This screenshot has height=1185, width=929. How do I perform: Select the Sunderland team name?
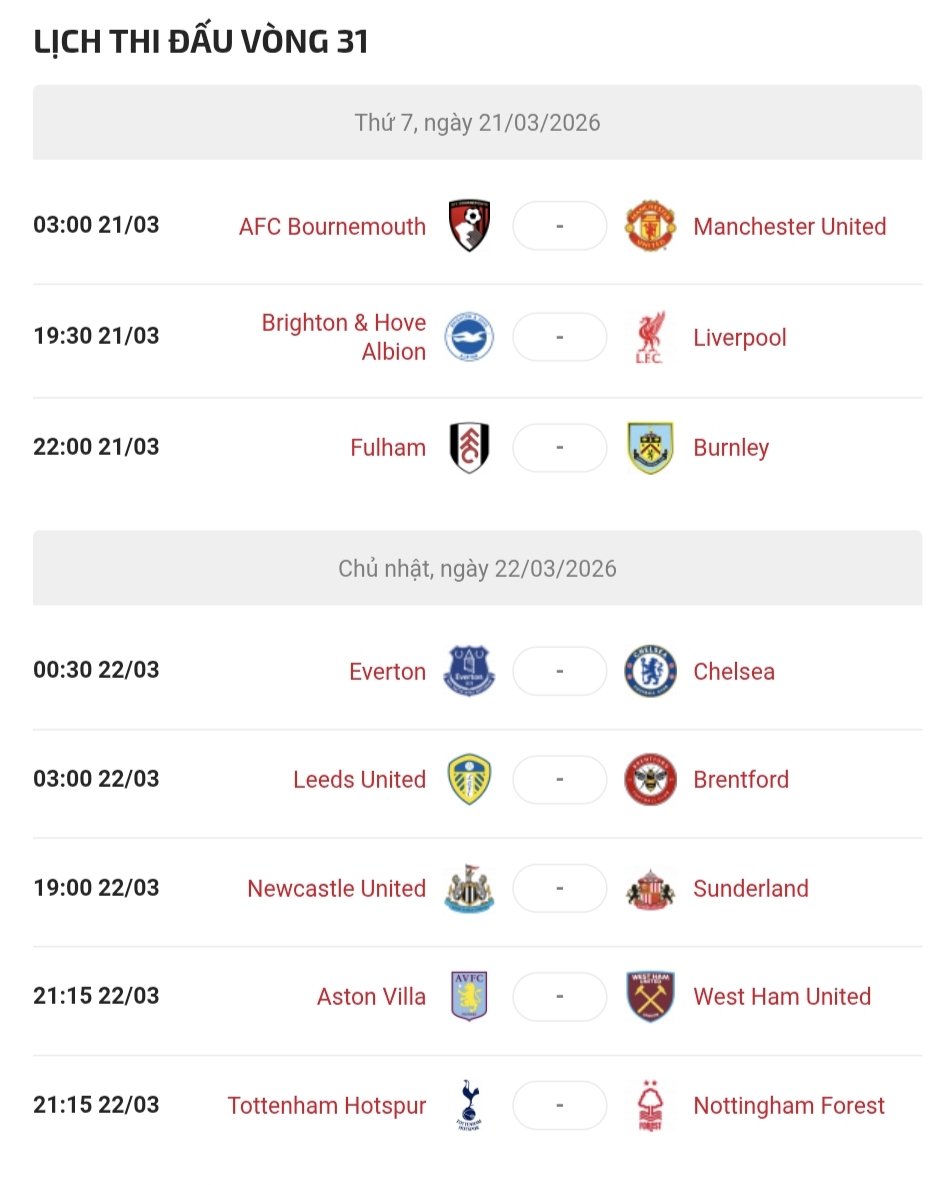point(751,888)
